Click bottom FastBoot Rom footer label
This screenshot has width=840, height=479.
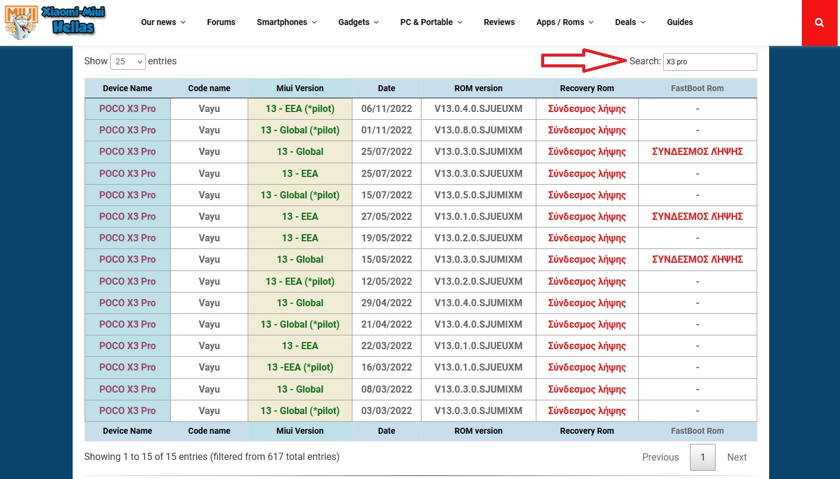coord(697,431)
